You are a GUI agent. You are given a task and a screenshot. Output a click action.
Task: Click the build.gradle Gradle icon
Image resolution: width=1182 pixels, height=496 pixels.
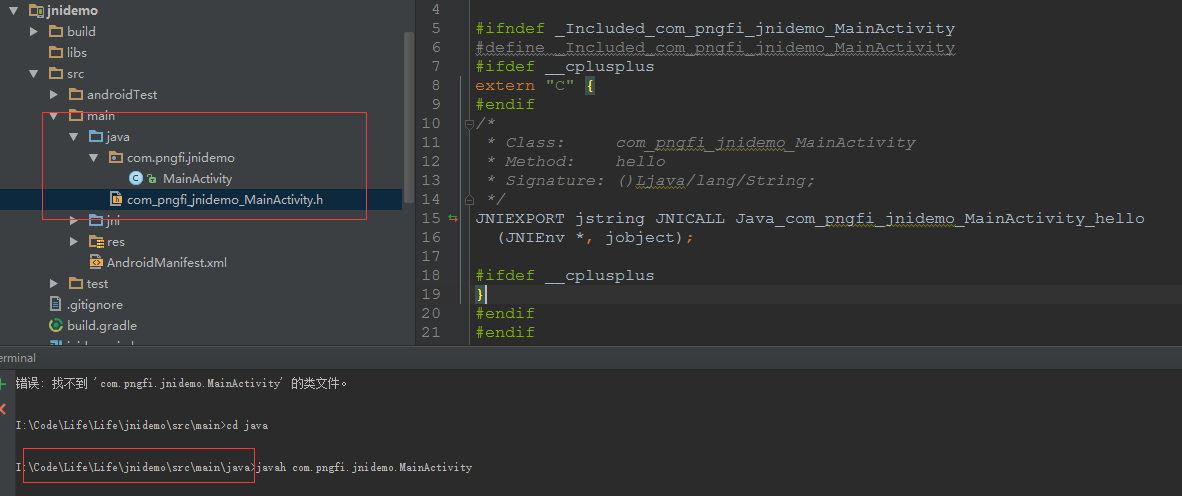(x=56, y=326)
